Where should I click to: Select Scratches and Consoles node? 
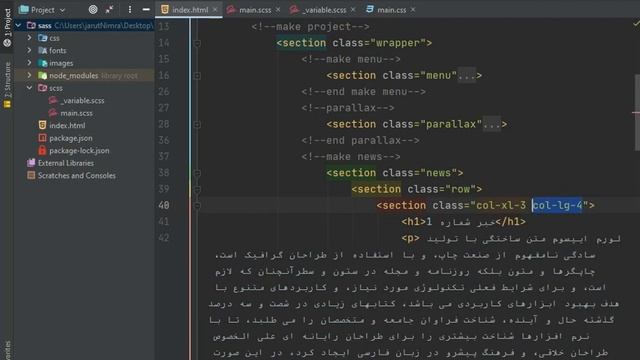click(77, 176)
